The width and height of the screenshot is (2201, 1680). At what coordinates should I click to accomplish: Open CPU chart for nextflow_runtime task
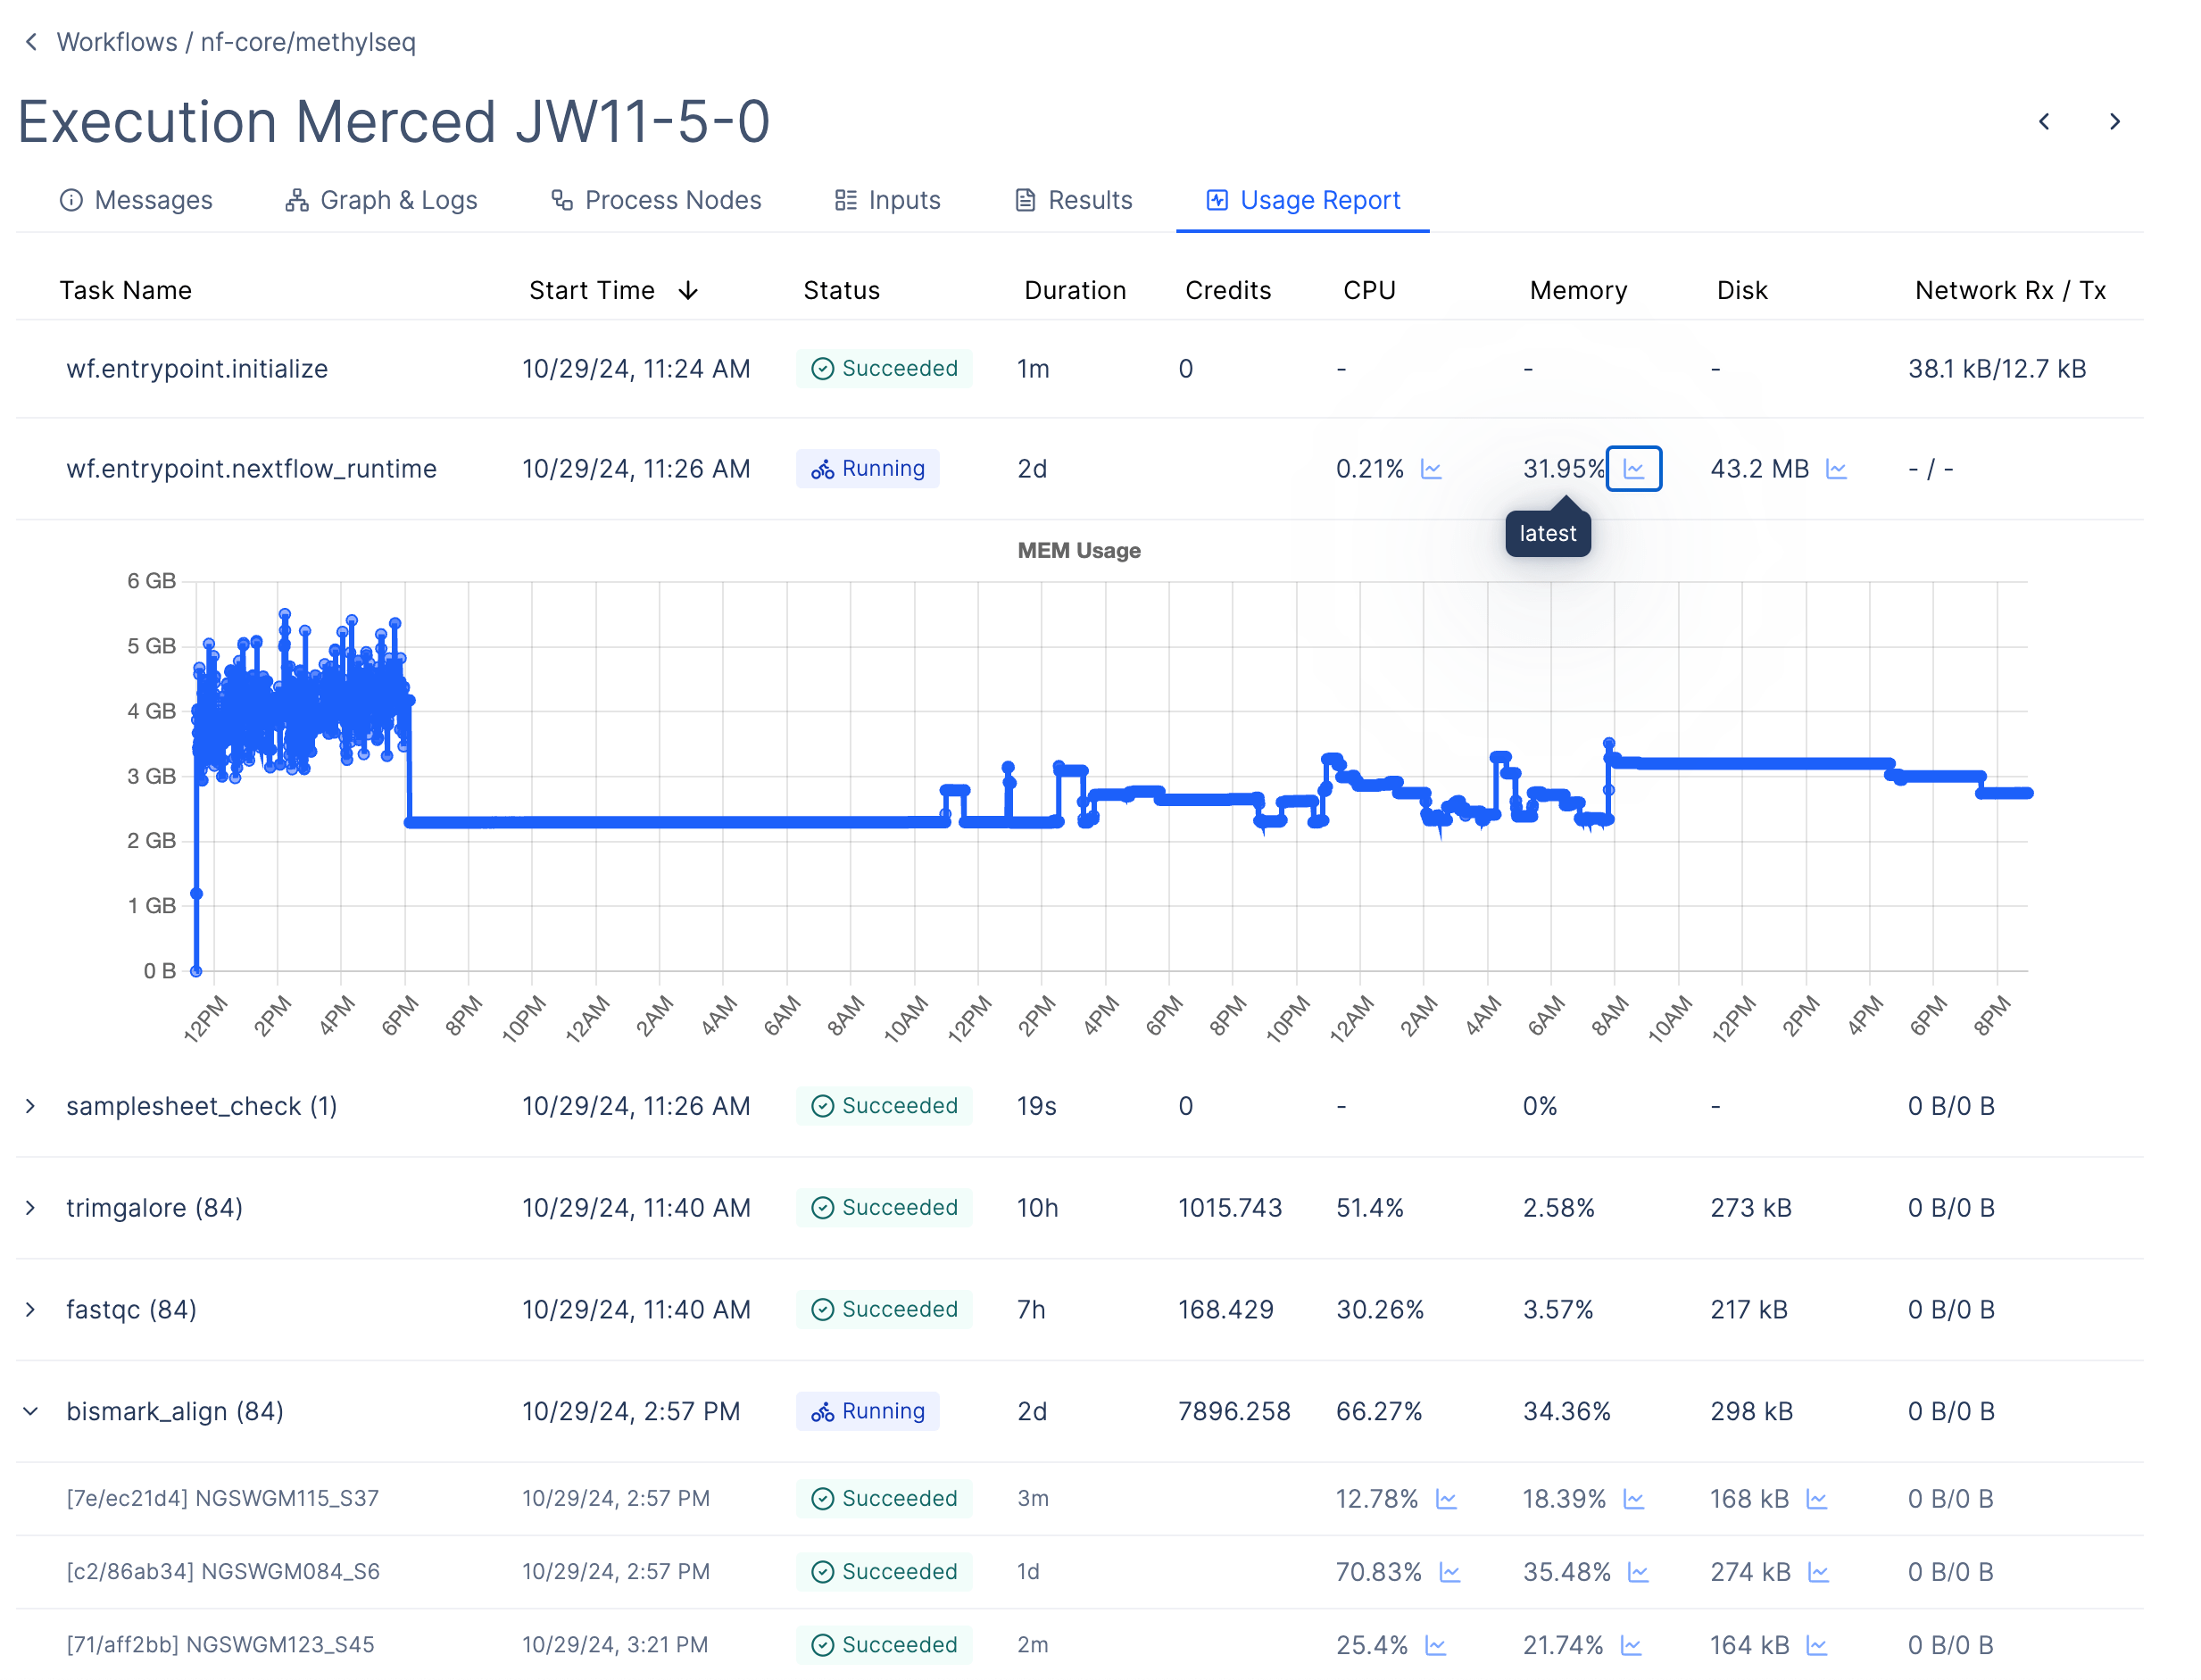pyautogui.click(x=1431, y=469)
